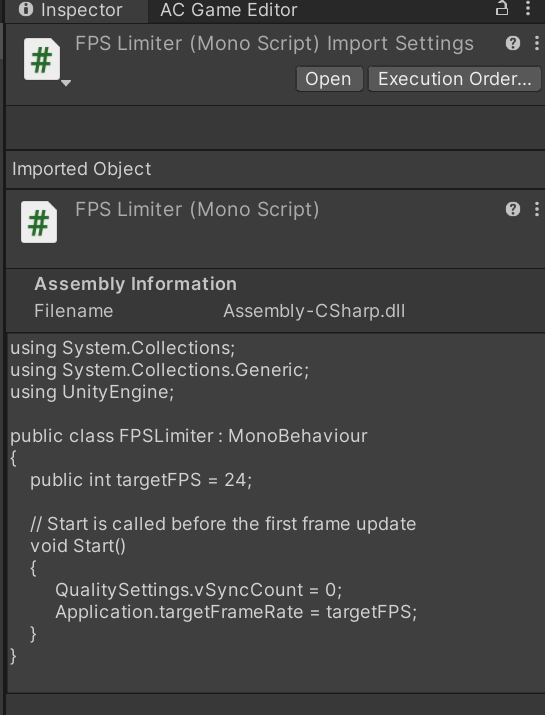Click the targetFPS = 24 line in code preview
The width and height of the screenshot is (545, 715).
[141, 480]
